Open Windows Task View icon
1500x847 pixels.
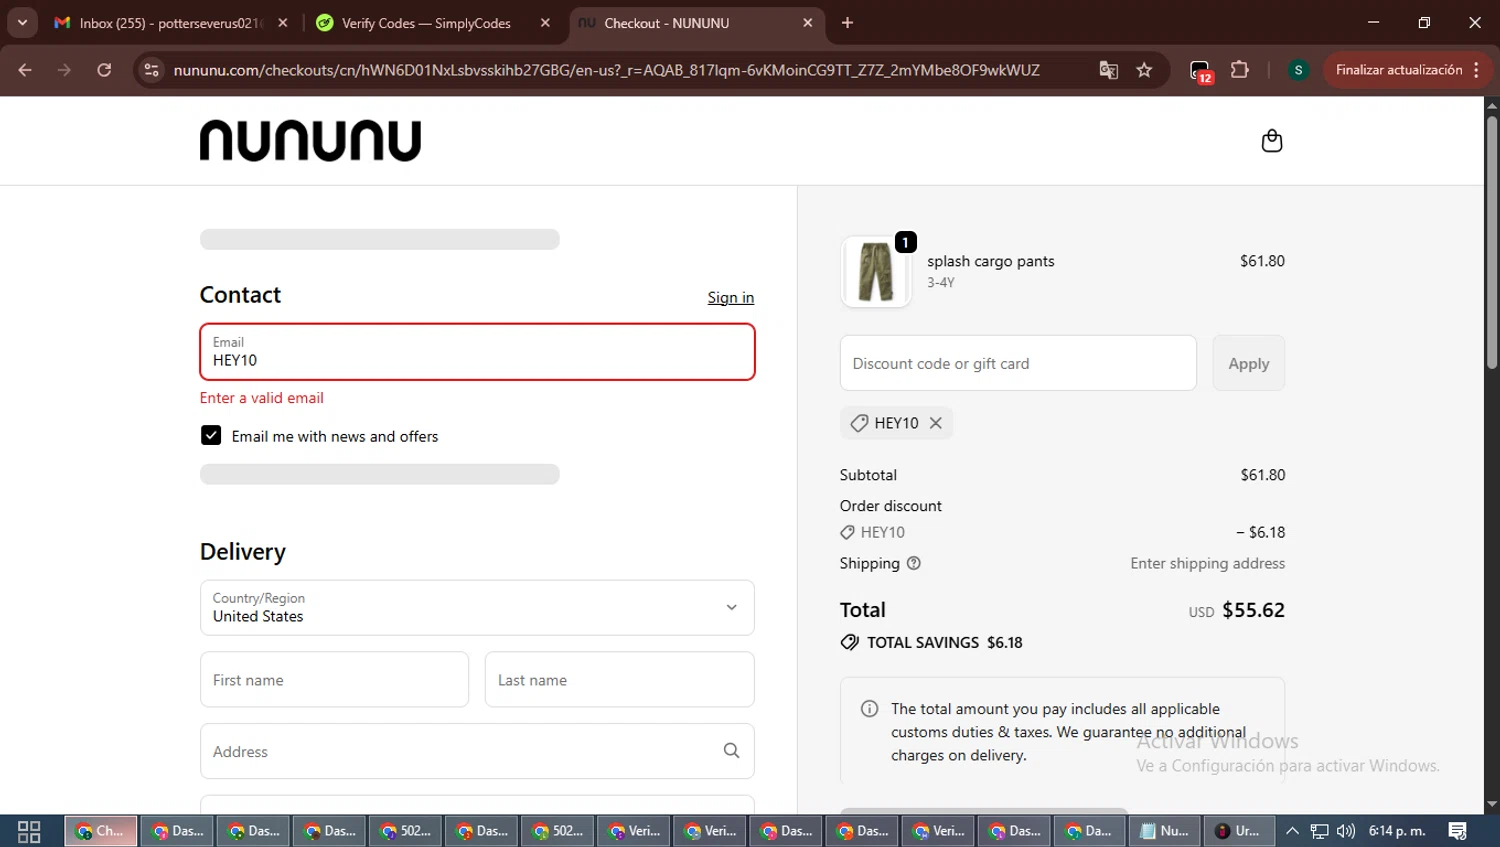point(29,831)
